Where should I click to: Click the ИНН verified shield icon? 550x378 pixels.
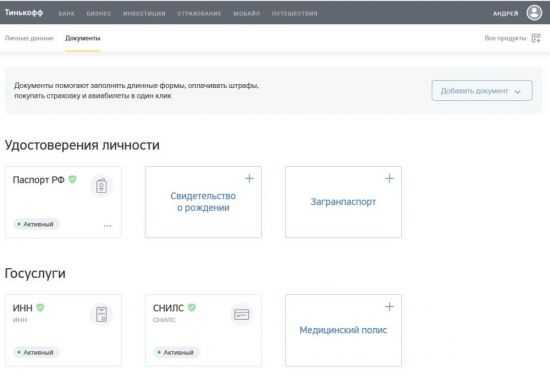coord(40,308)
